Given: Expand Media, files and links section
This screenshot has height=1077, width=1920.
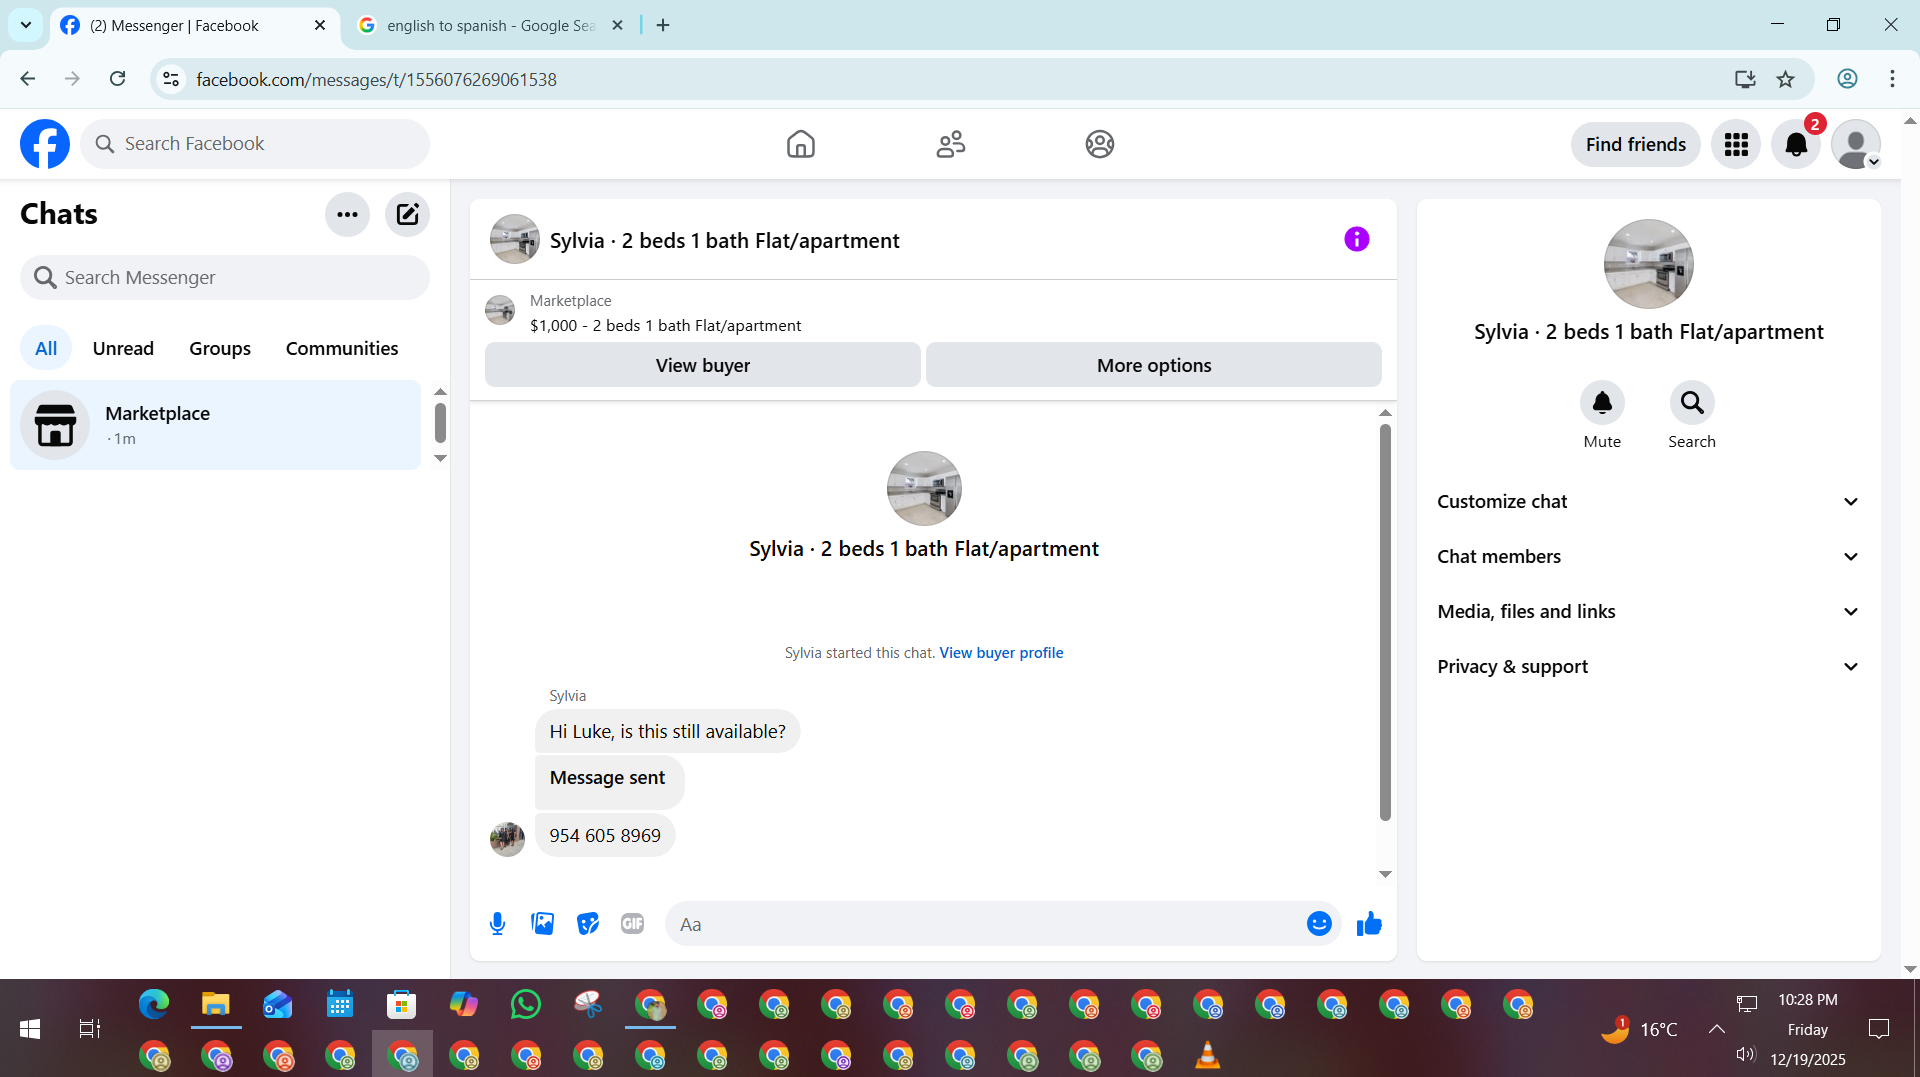Looking at the screenshot, I should [1648, 612].
